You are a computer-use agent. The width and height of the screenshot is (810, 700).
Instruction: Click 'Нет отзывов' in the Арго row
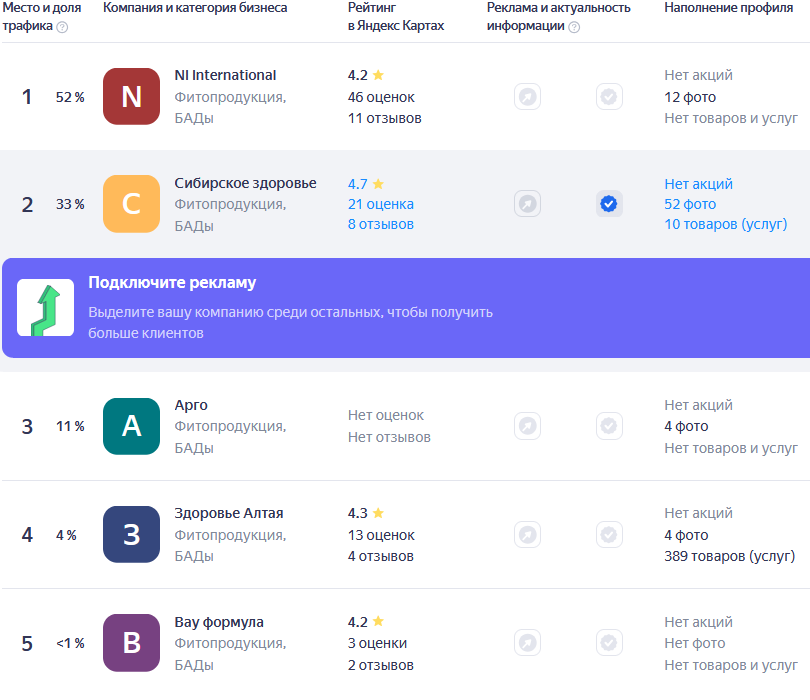point(389,437)
